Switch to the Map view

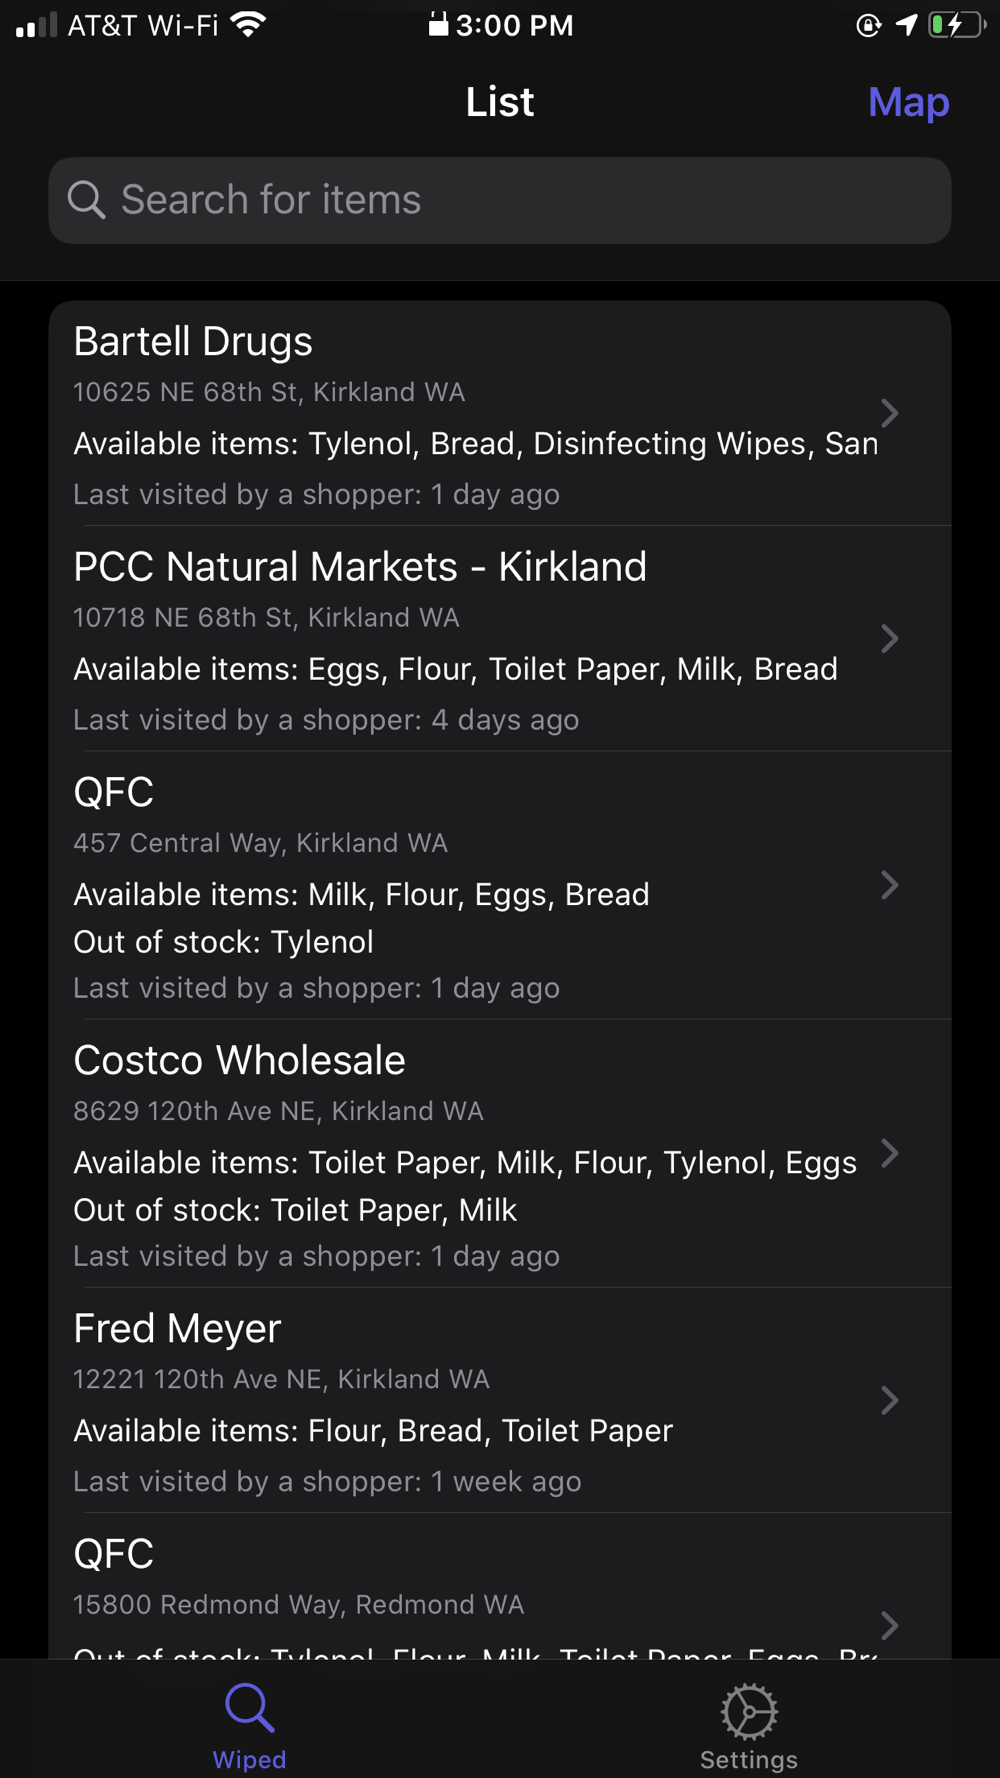[x=908, y=102]
